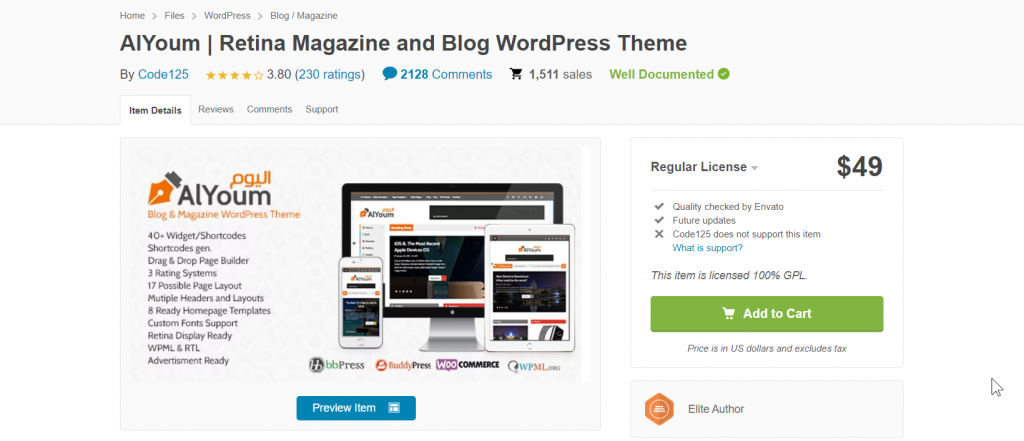
Task: Click the 3.80 rating value
Action: click(x=279, y=74)
